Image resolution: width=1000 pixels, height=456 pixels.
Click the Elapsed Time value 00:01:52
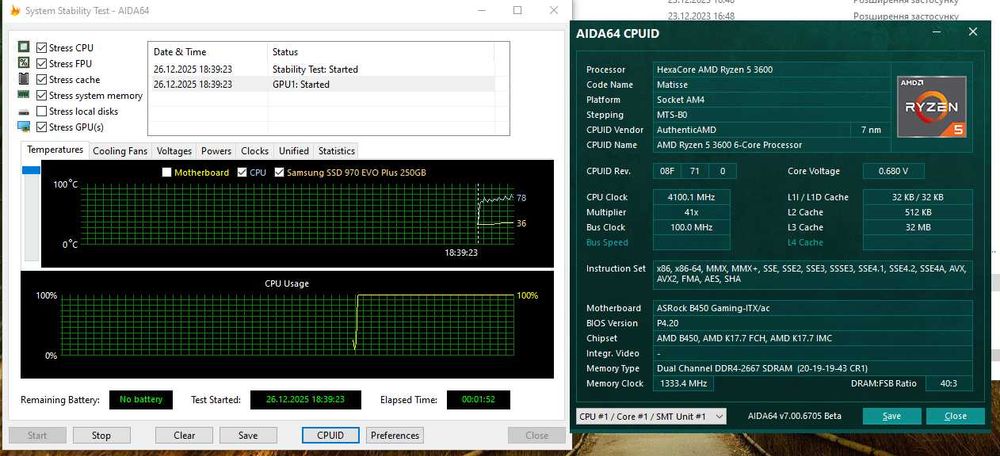coord(478,400)
